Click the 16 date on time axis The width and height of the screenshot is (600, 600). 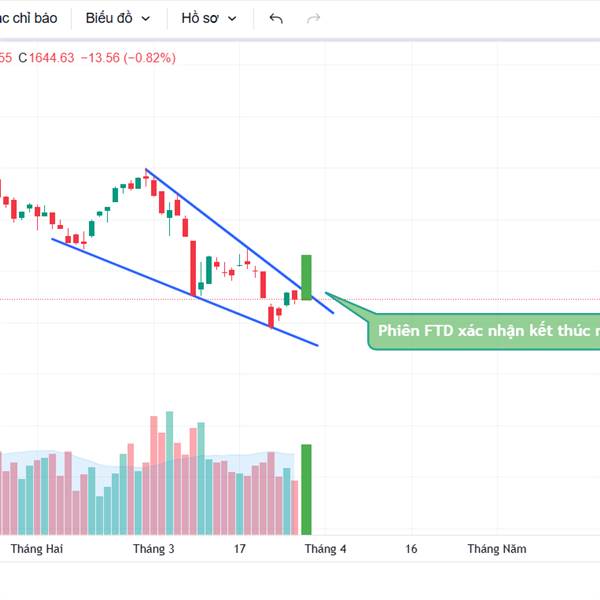pos(411,549)
